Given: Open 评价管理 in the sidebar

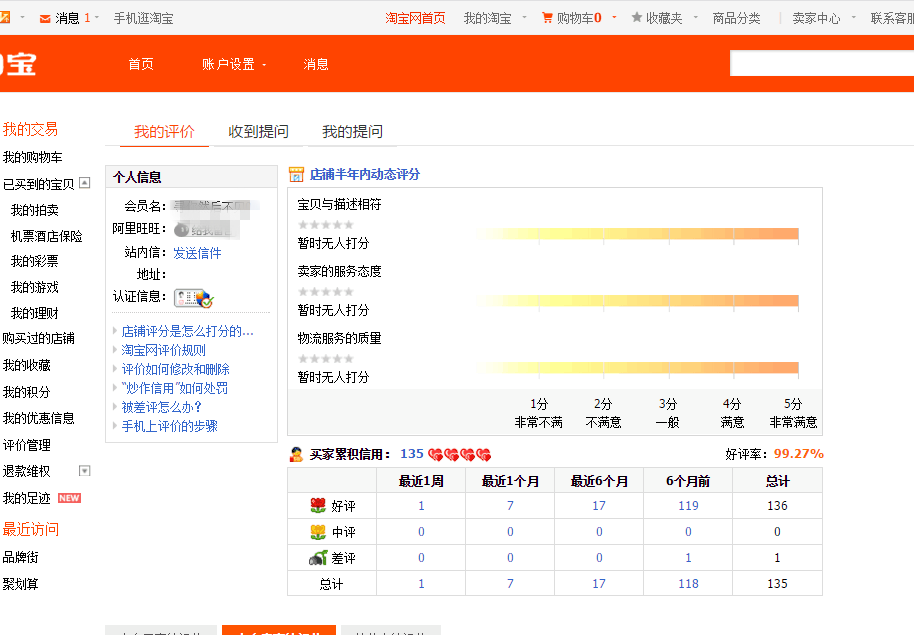Looking at the screenshot, I should 27,445.
